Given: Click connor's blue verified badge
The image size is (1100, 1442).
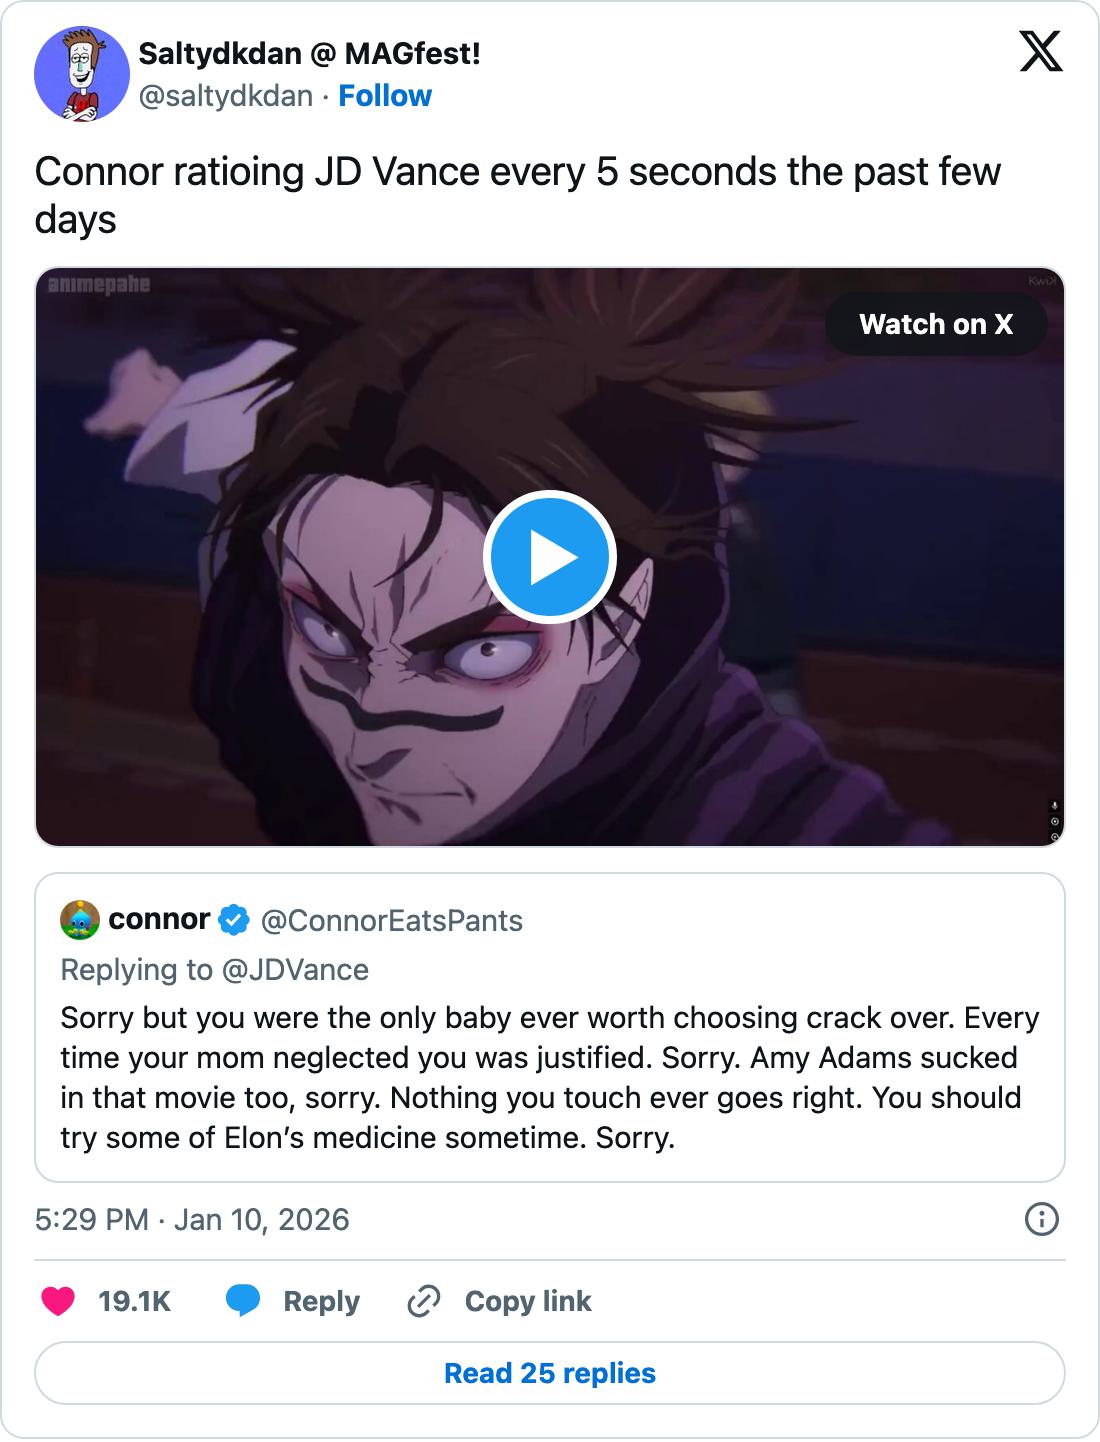Looking at the screenshot, I should [x=233, y=920].
